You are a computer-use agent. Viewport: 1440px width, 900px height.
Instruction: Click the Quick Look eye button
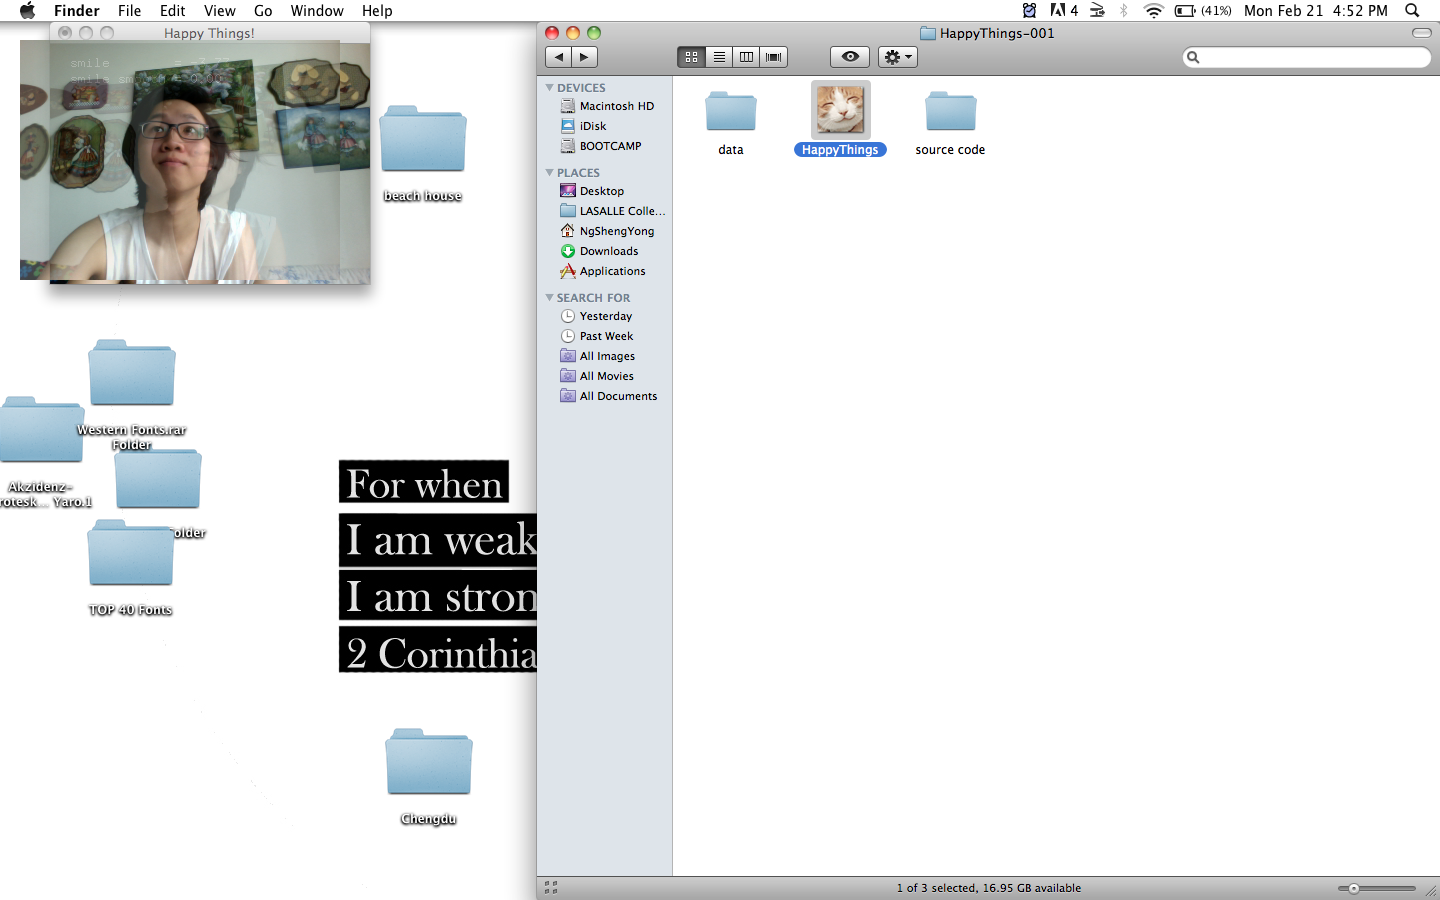849,57
